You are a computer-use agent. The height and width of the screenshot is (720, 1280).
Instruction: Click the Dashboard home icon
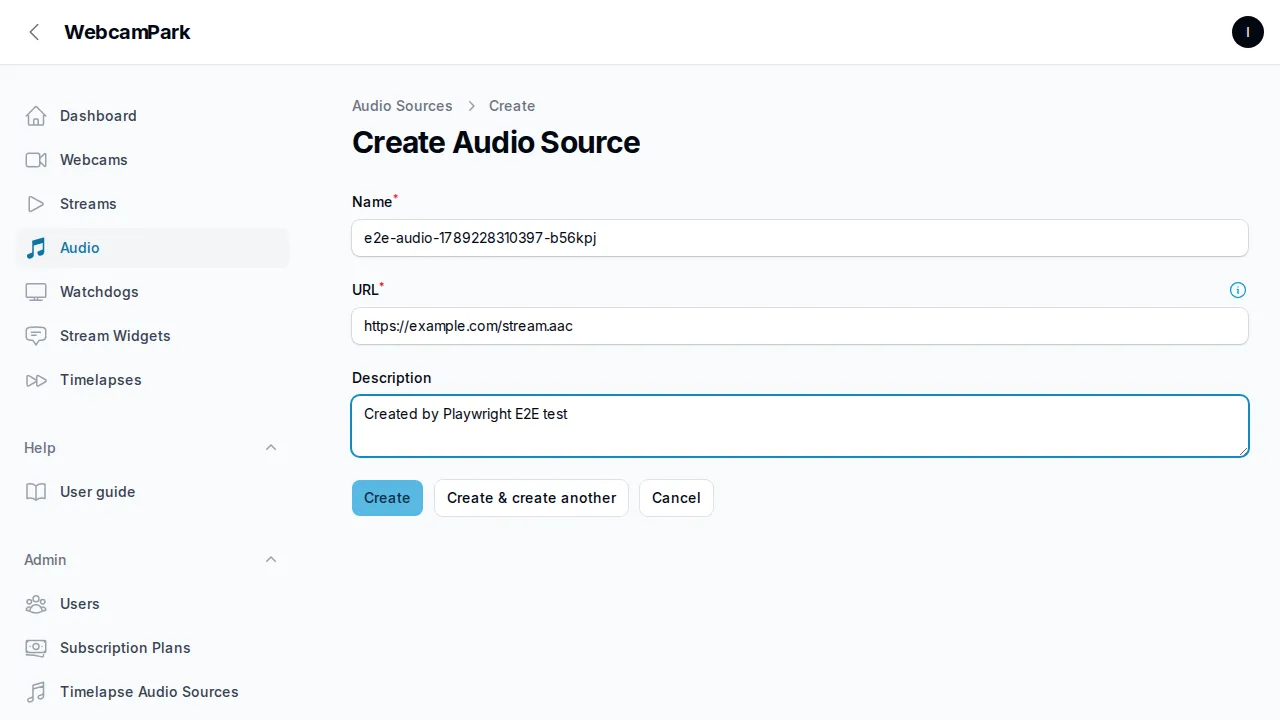(36, 116)
